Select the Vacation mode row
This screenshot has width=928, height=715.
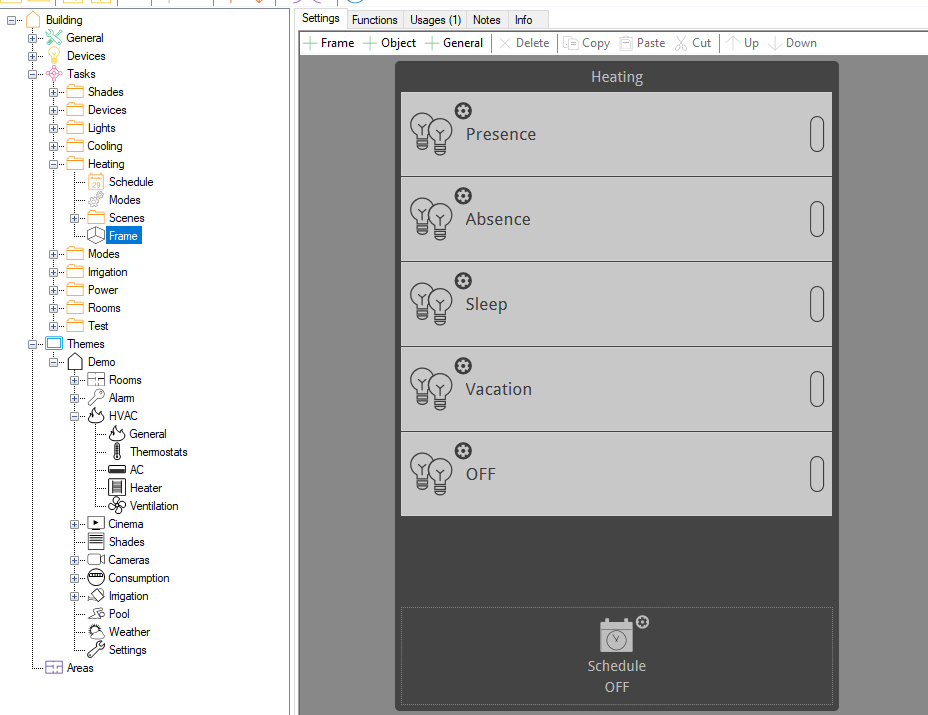(x=616, y=389)
